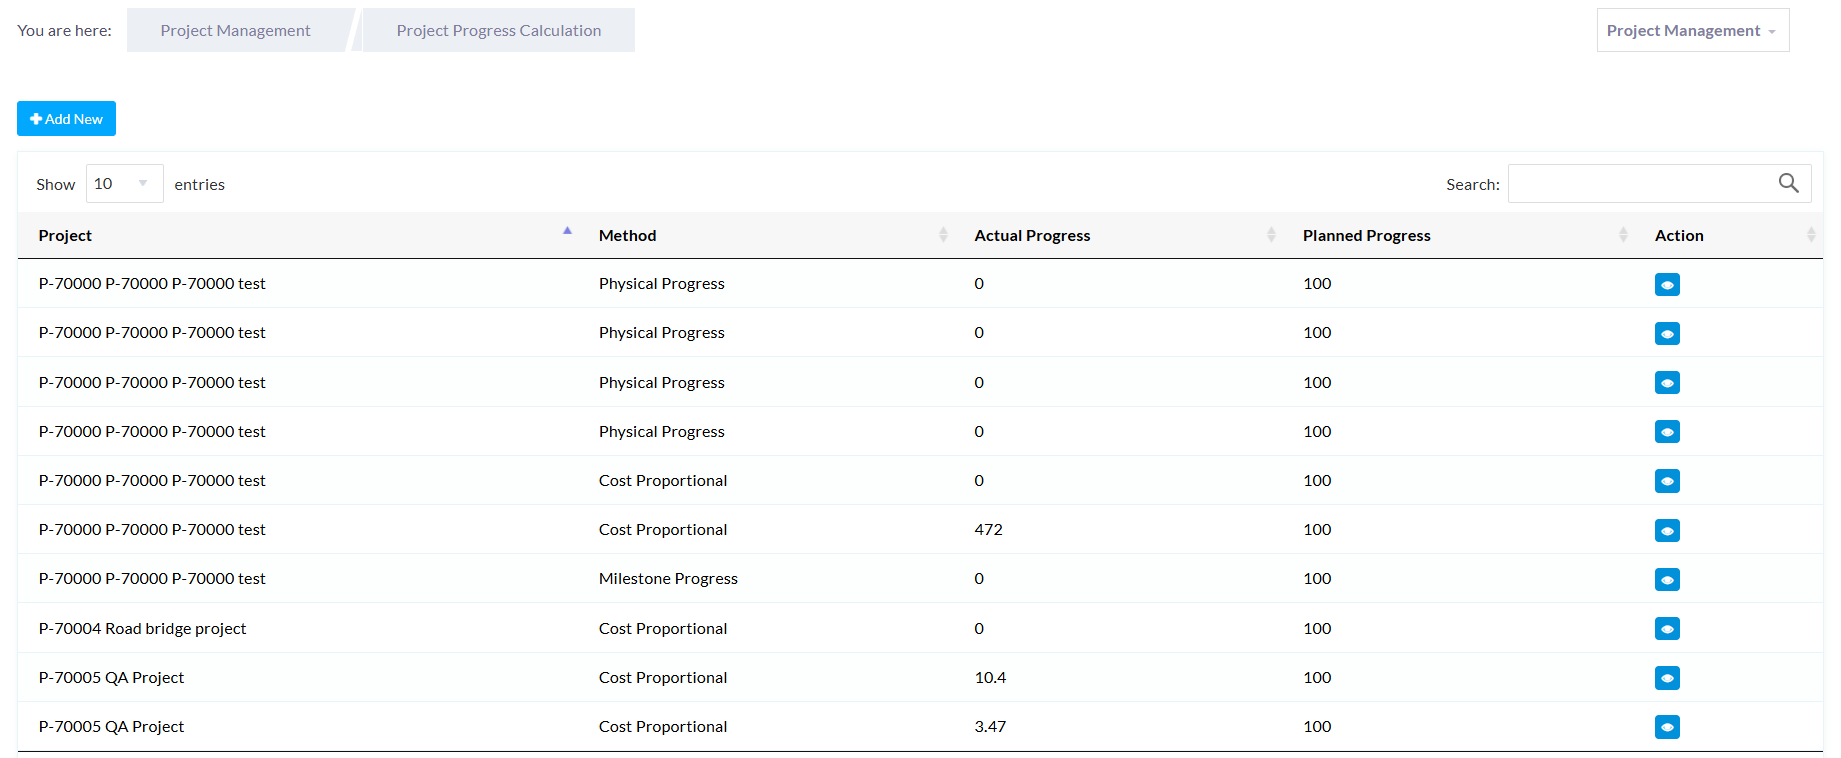This screenshot has height=758, width=1841.
Task: Click the '472' actual progress value
Action: click(x=988, y=530)
